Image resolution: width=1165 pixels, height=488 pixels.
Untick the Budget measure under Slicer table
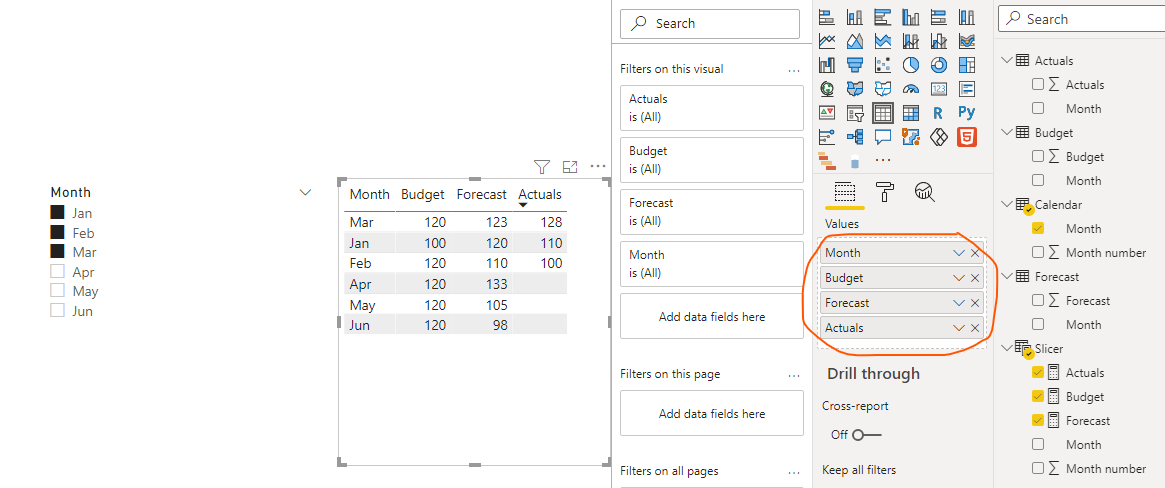[1038, 396]
